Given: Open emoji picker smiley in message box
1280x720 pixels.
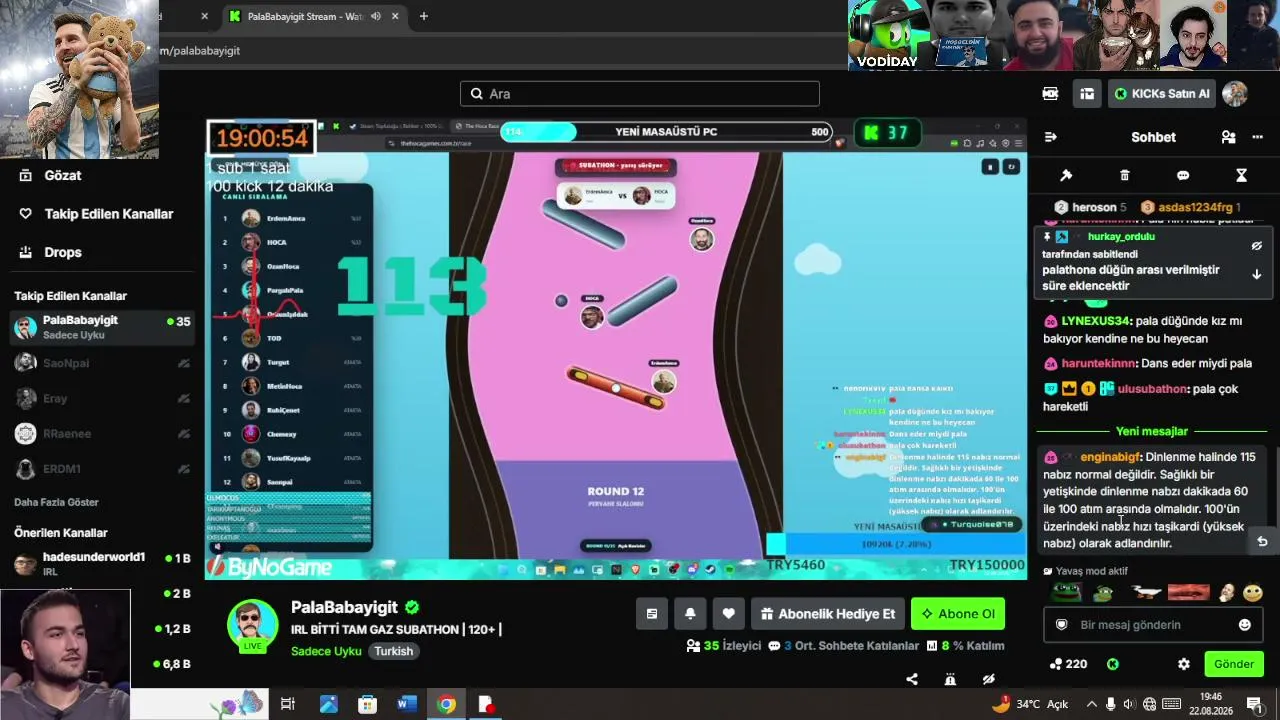Looking at the screenshot, I should [x=1245, y=625].
